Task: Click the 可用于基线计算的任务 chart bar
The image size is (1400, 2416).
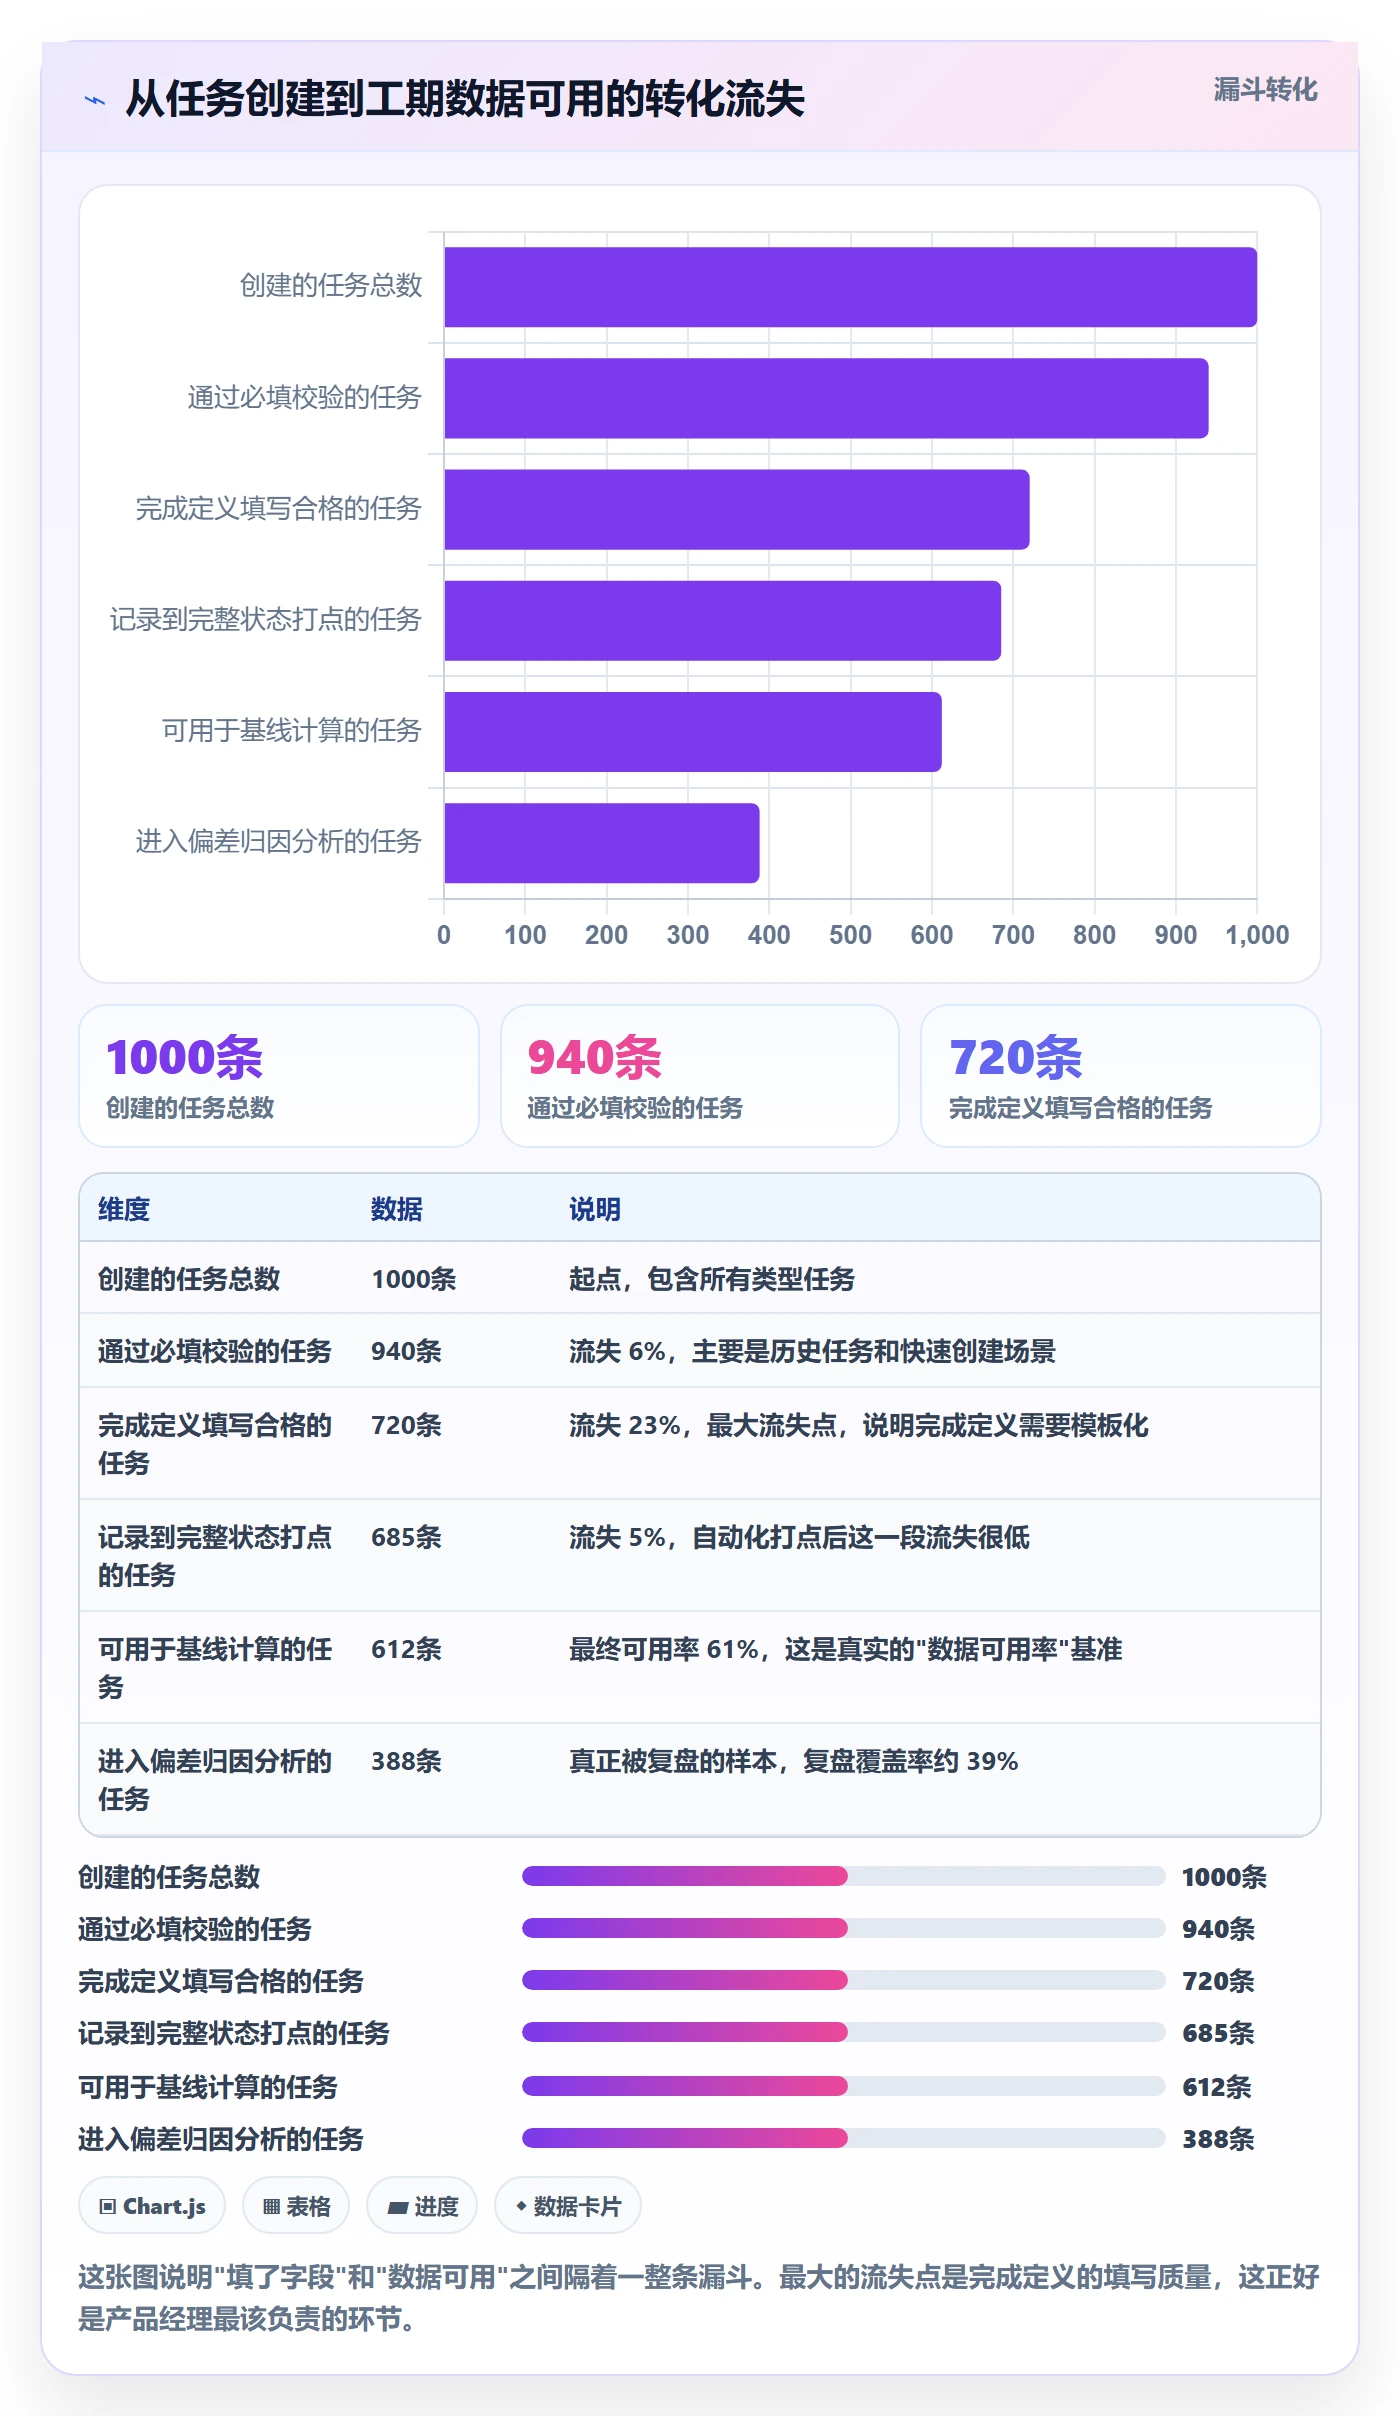Action: pyautogui.click(x=693, y=731)
